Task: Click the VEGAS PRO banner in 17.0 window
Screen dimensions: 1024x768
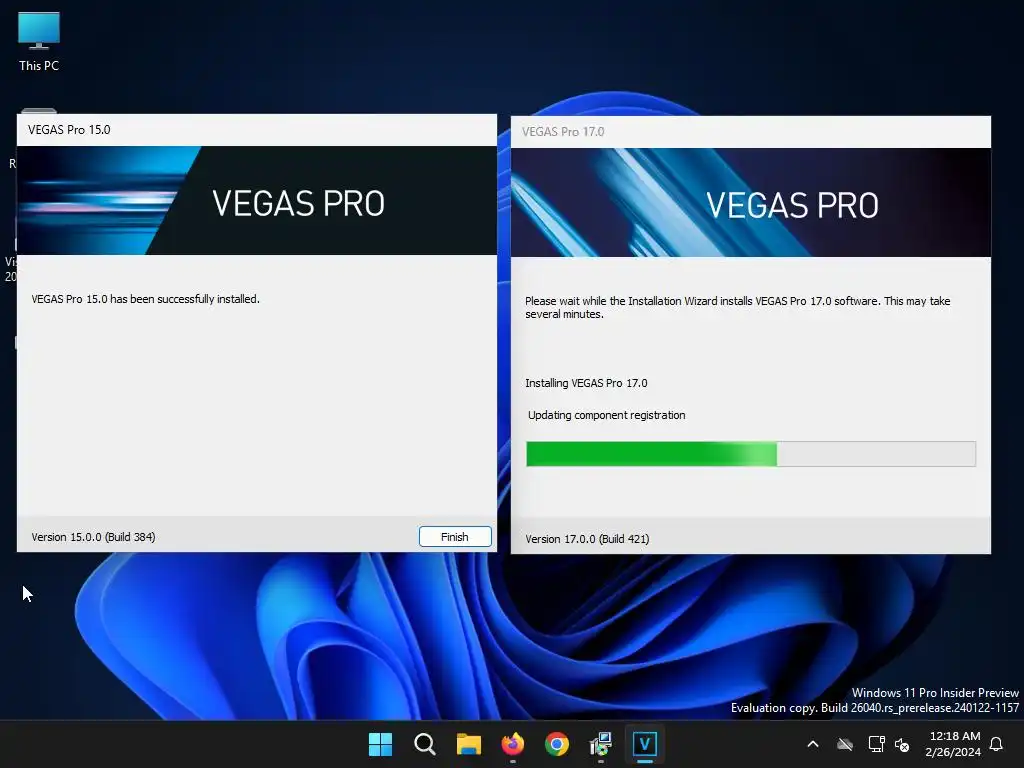Action: [x=751, y=202]
